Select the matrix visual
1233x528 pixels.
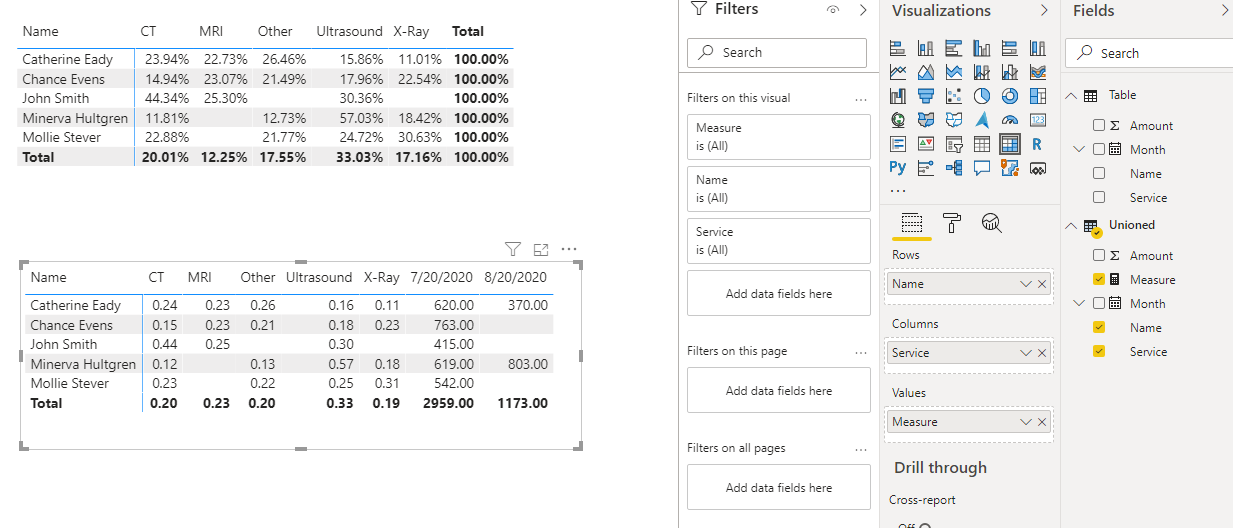coord(1009,144)
